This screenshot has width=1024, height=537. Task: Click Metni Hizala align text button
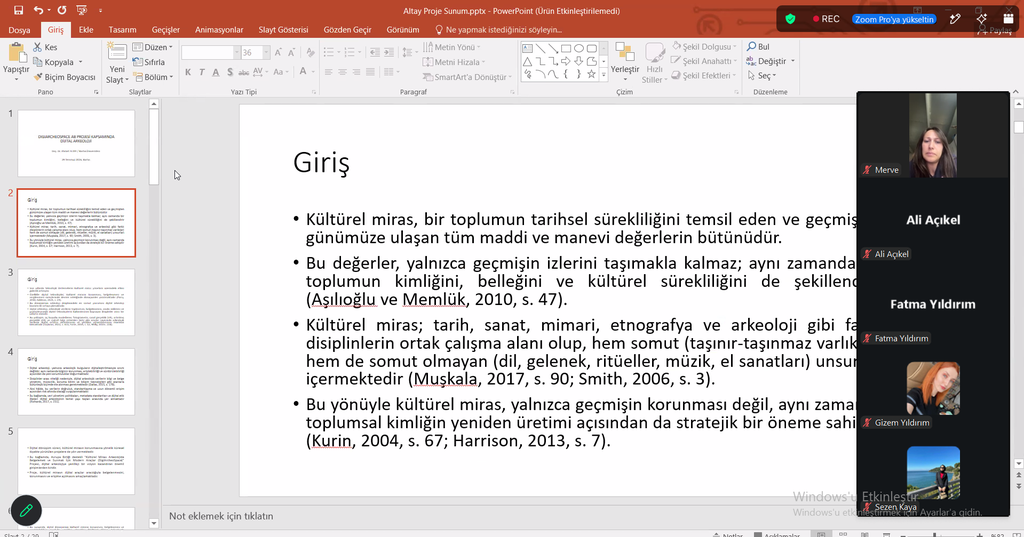(455, 62)
